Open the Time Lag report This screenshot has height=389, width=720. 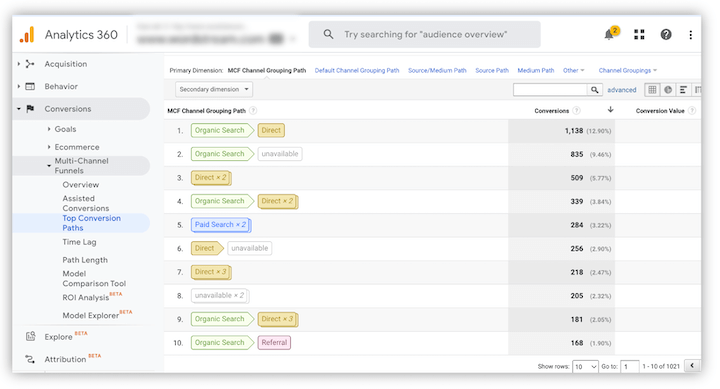click(79, 242)
